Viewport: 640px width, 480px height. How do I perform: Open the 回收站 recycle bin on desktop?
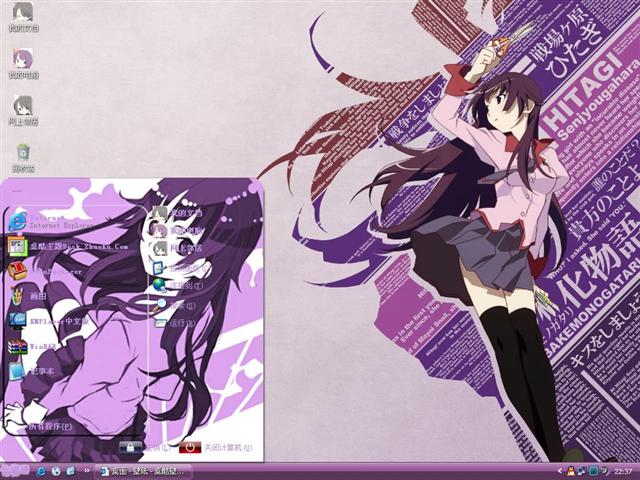pos(23,157)
